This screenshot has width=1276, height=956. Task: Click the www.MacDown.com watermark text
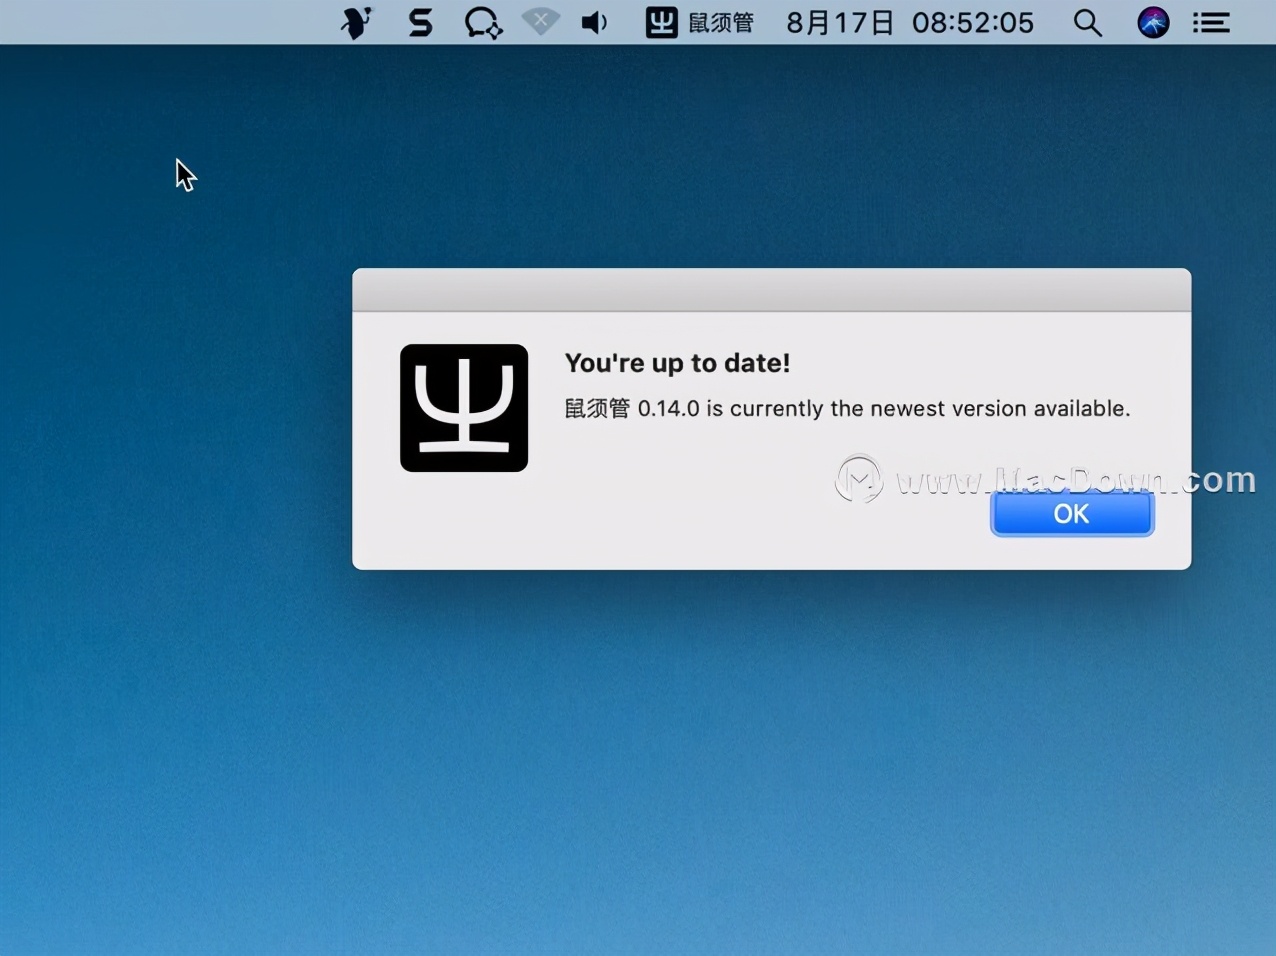pos(1075,480)
